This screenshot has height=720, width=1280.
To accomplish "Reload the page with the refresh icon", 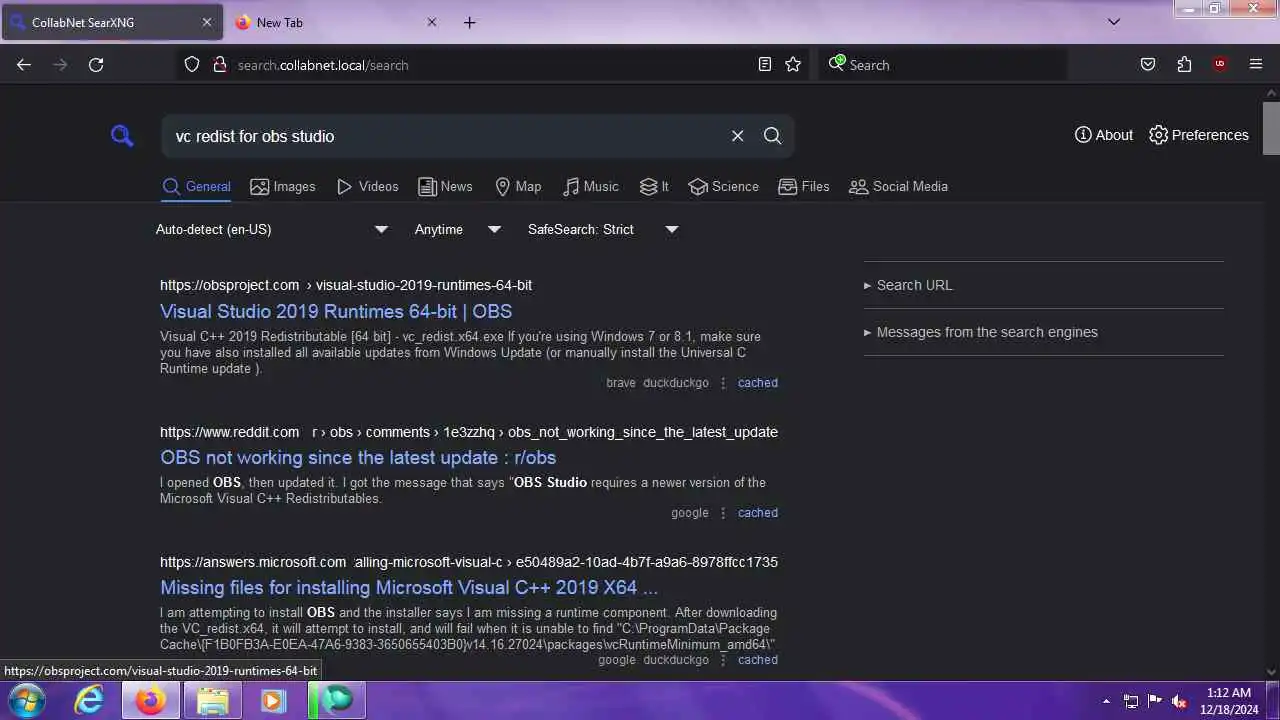I will pyautogui.click(x=96, y=65).
